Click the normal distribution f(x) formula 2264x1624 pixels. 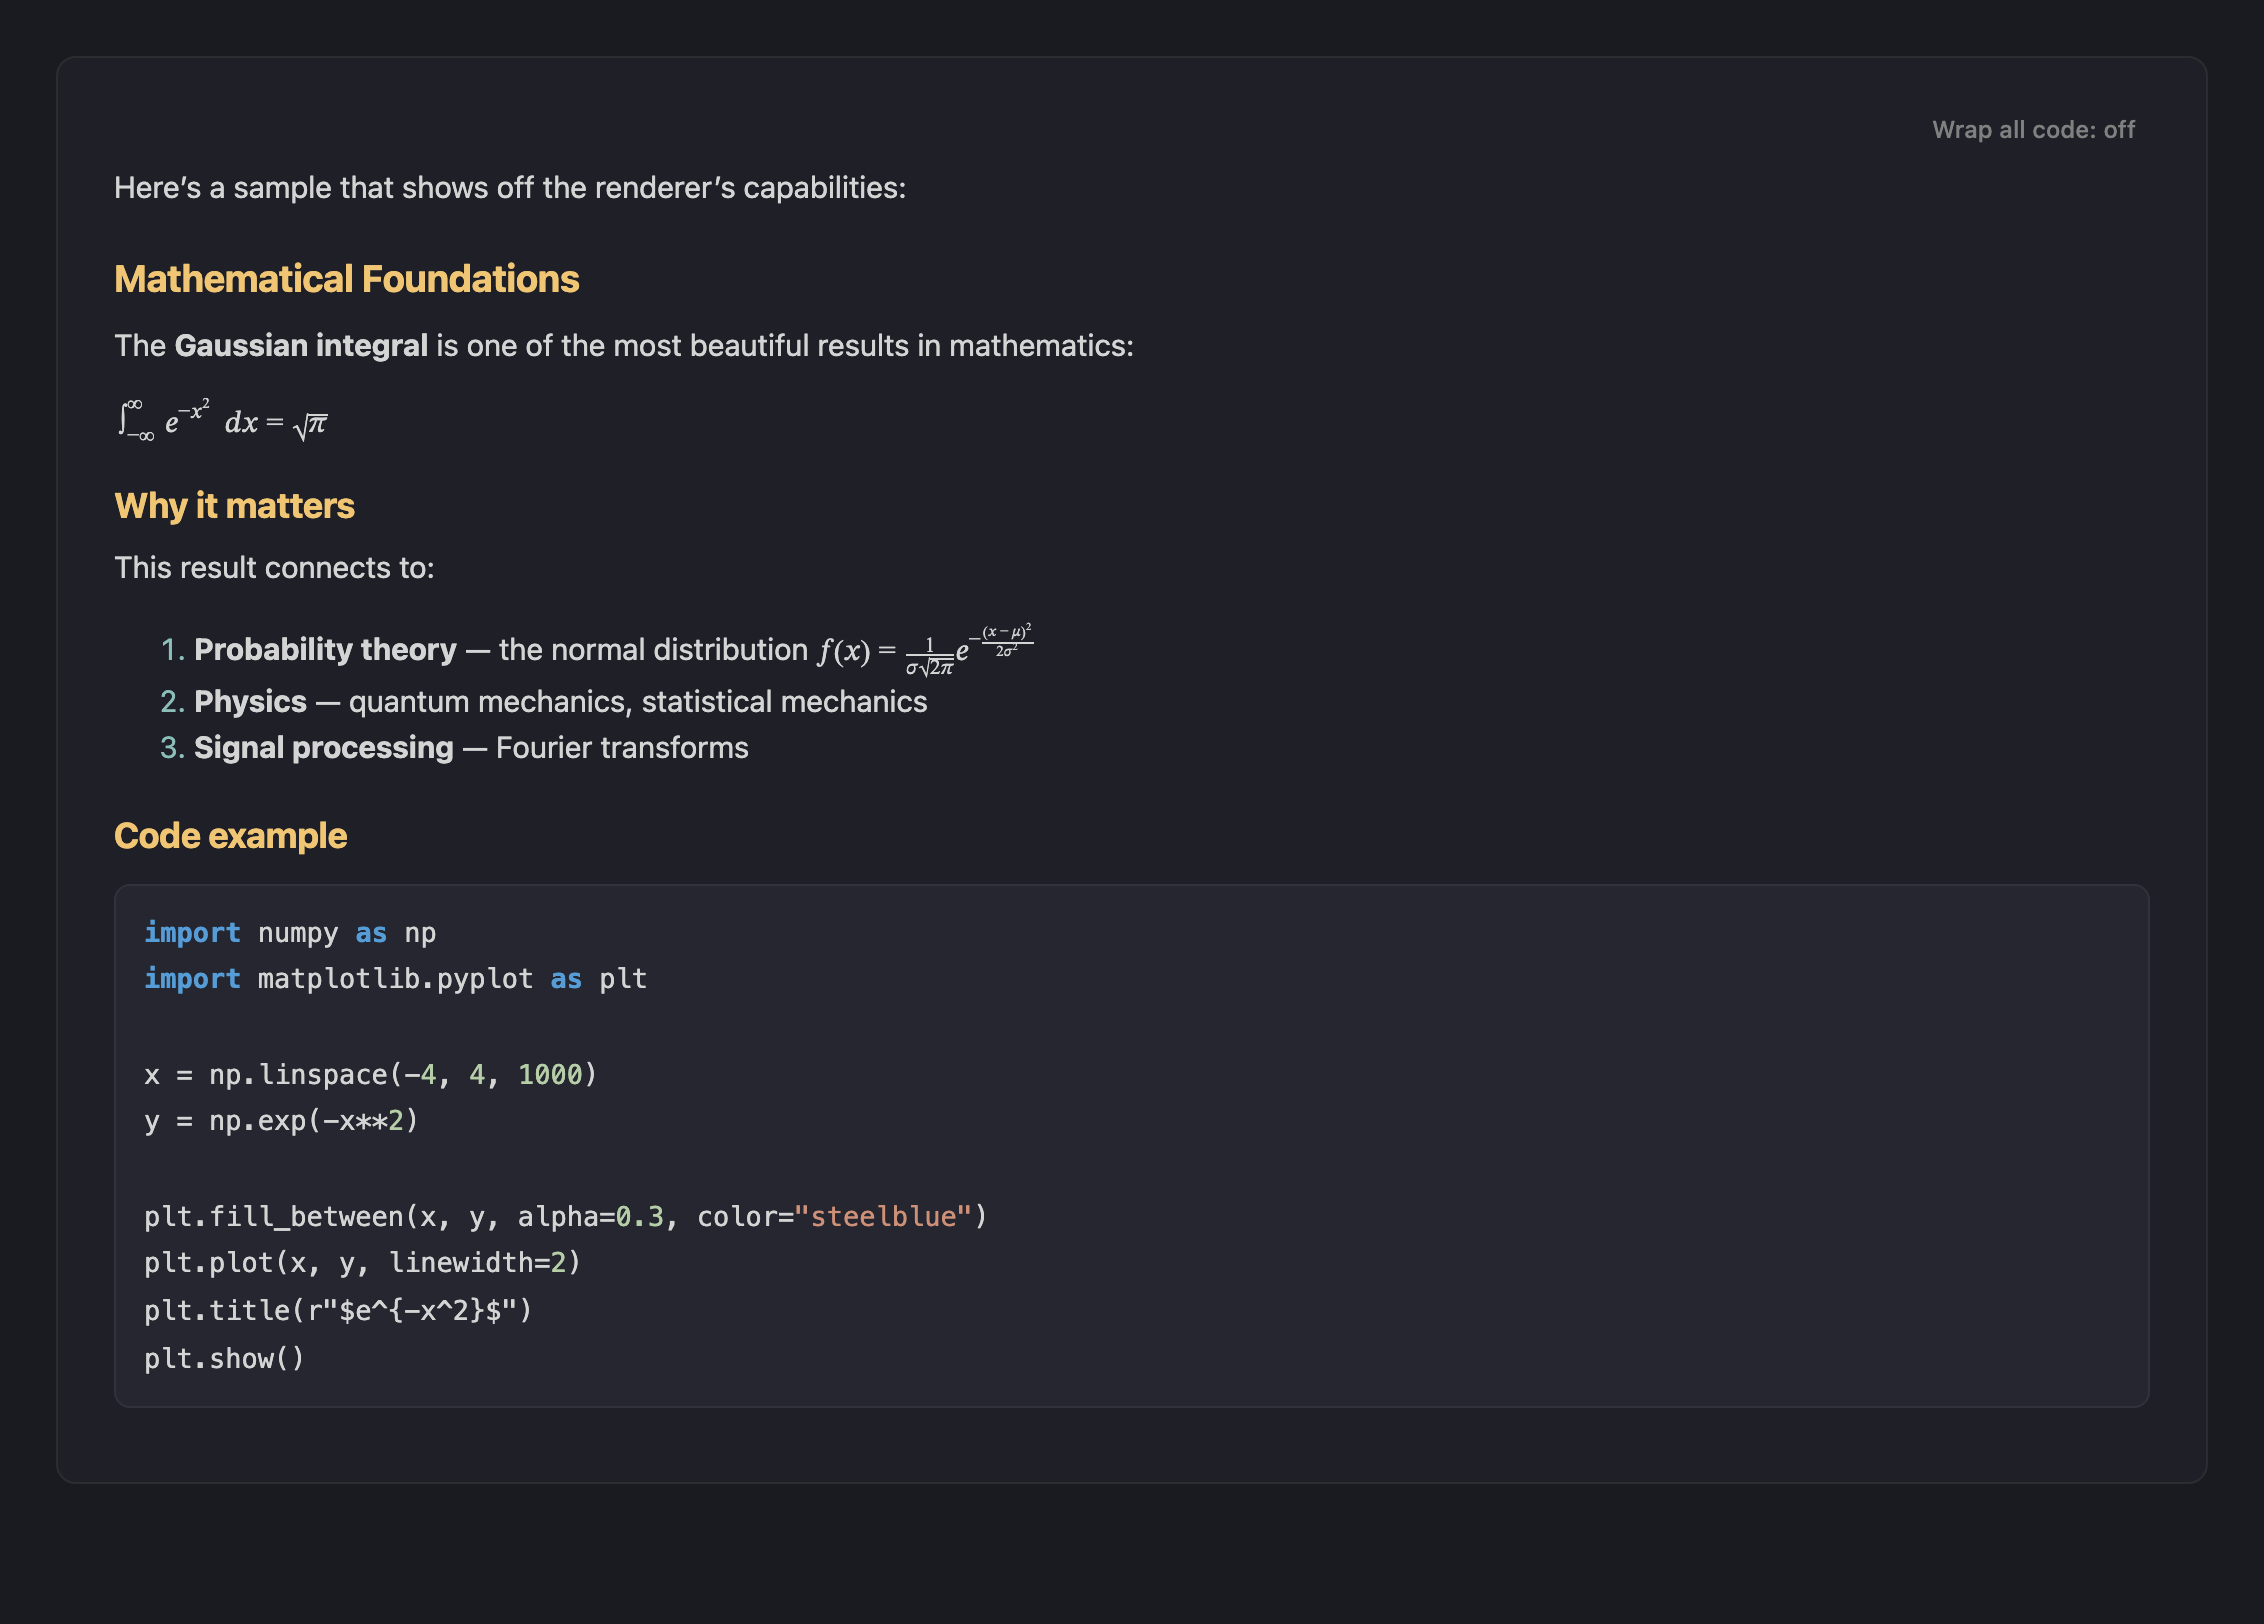(926, 650)
